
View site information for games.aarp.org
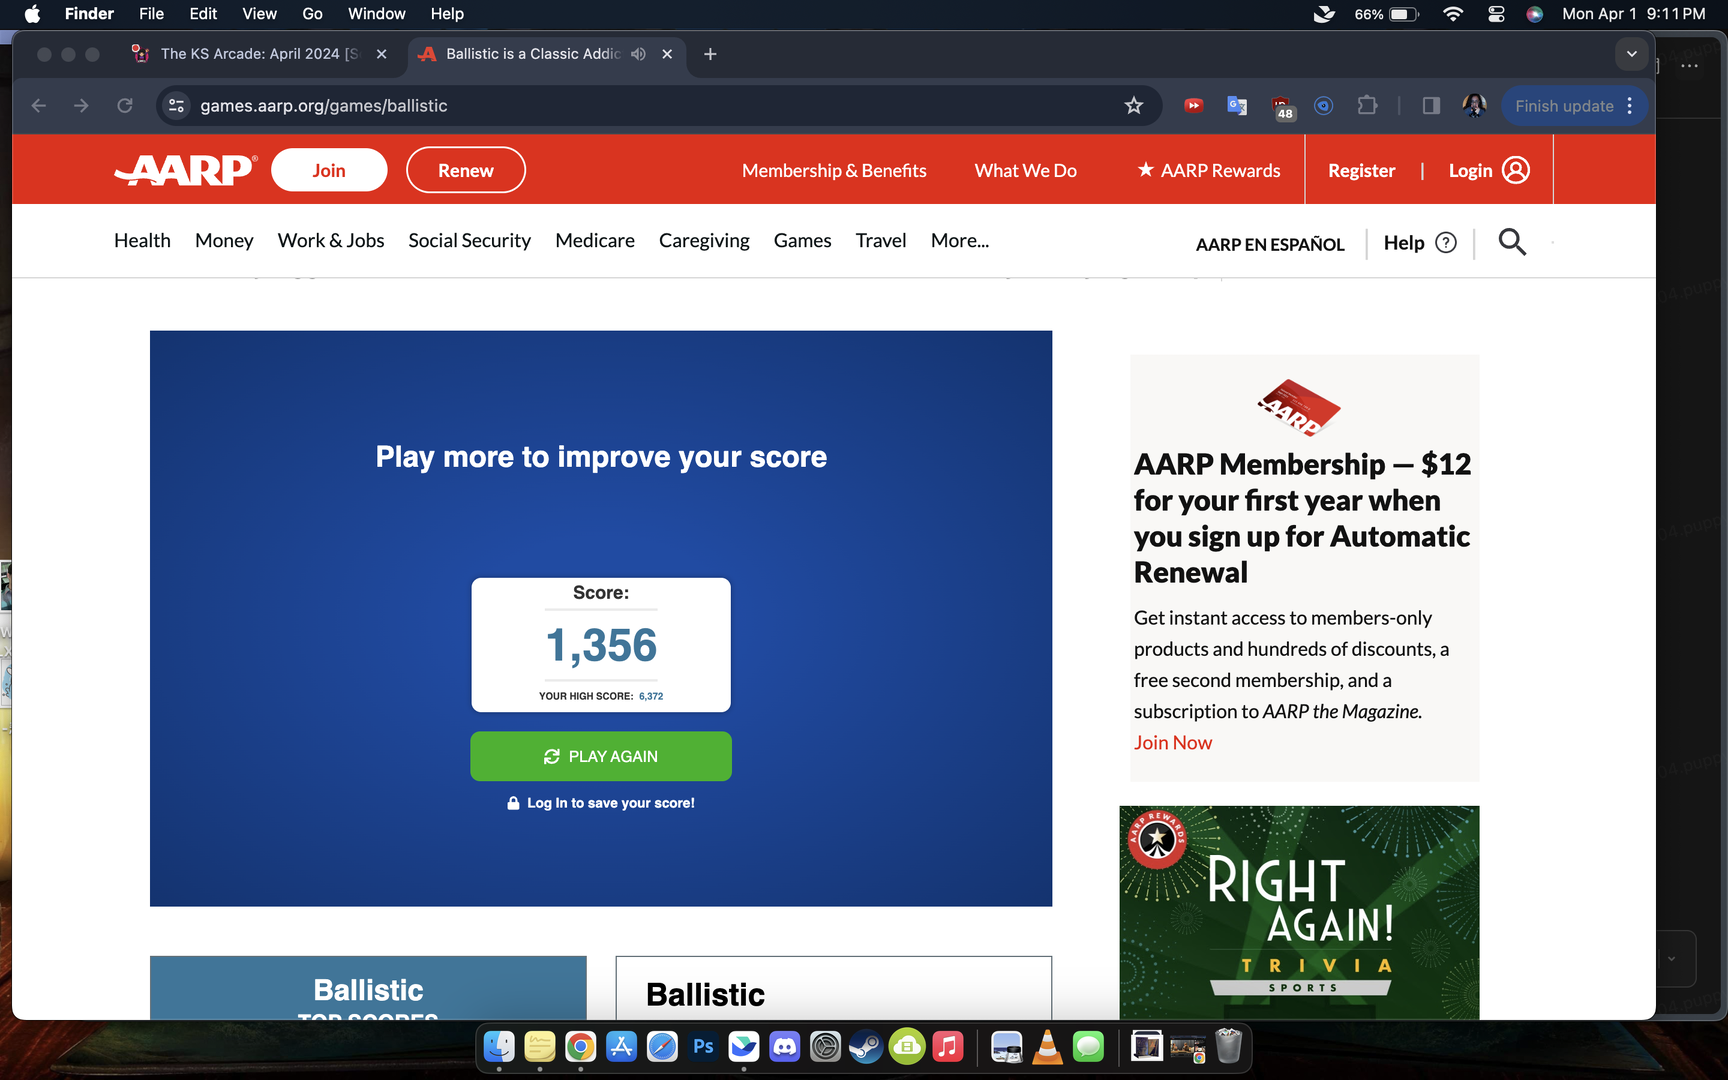pyautogui.click(x=177, y=106)
